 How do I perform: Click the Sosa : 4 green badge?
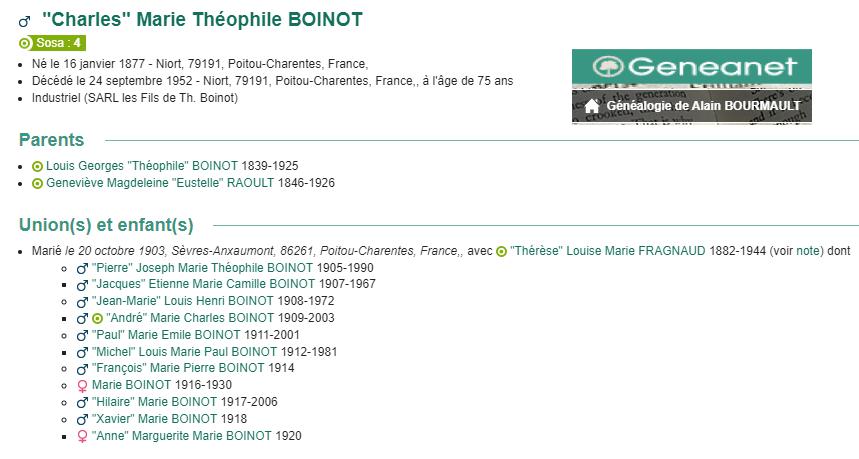[x=52, y=43]
